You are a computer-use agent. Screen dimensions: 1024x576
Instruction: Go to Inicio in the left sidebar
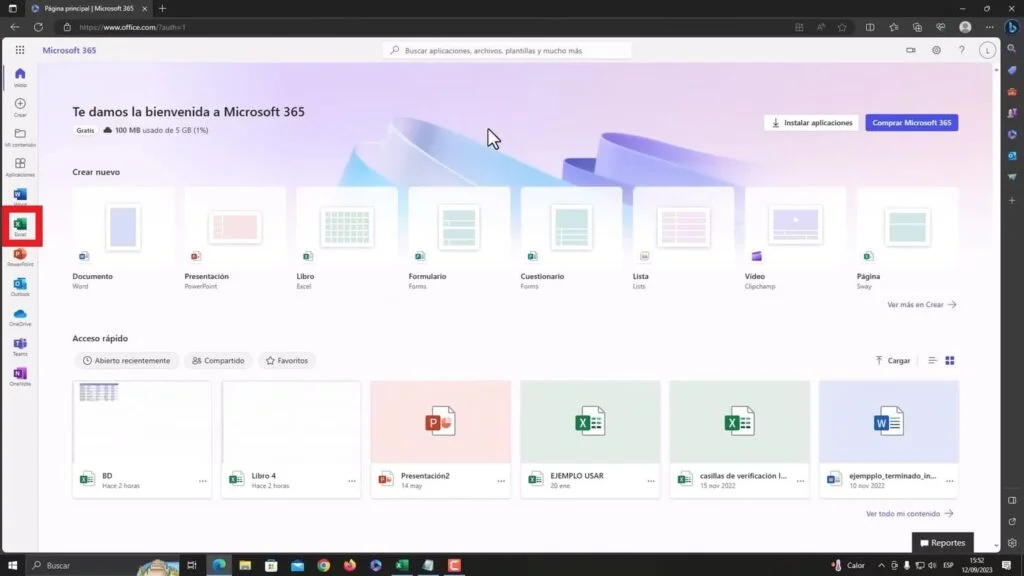coord(20,77)
